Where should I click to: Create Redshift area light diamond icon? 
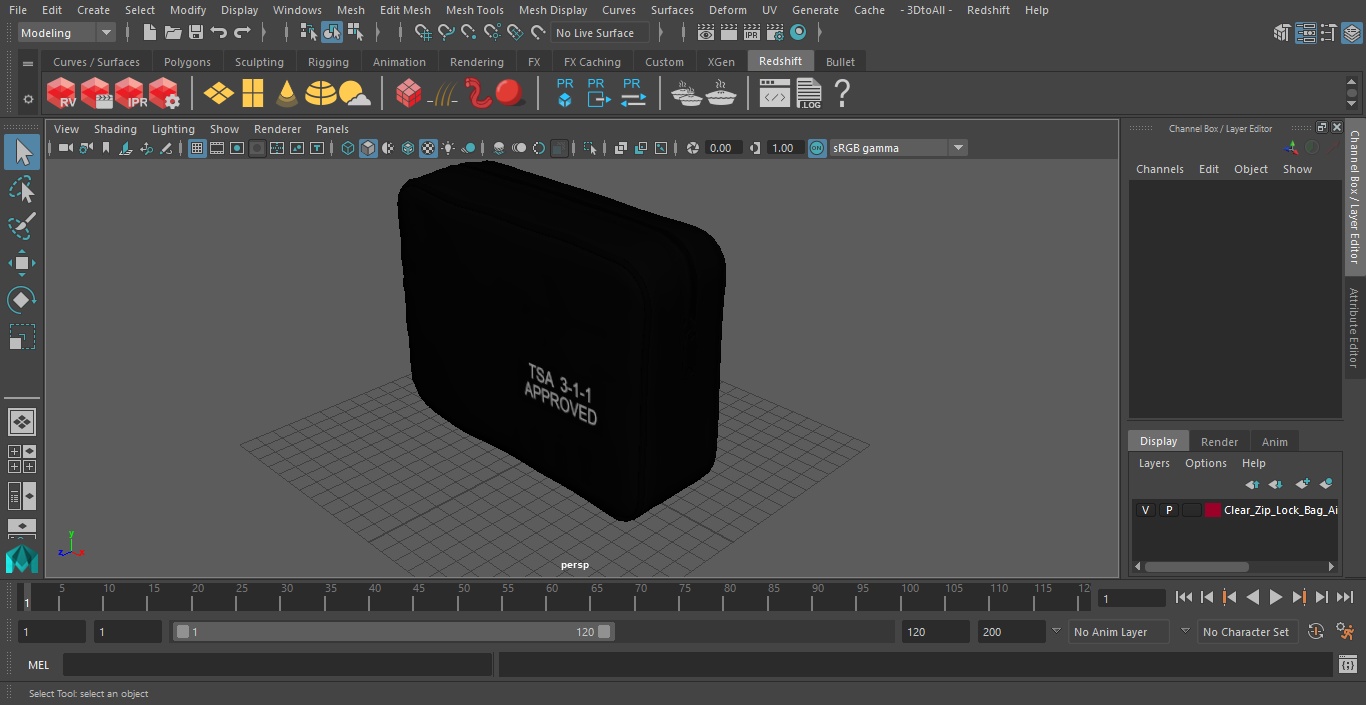point(219,94)
